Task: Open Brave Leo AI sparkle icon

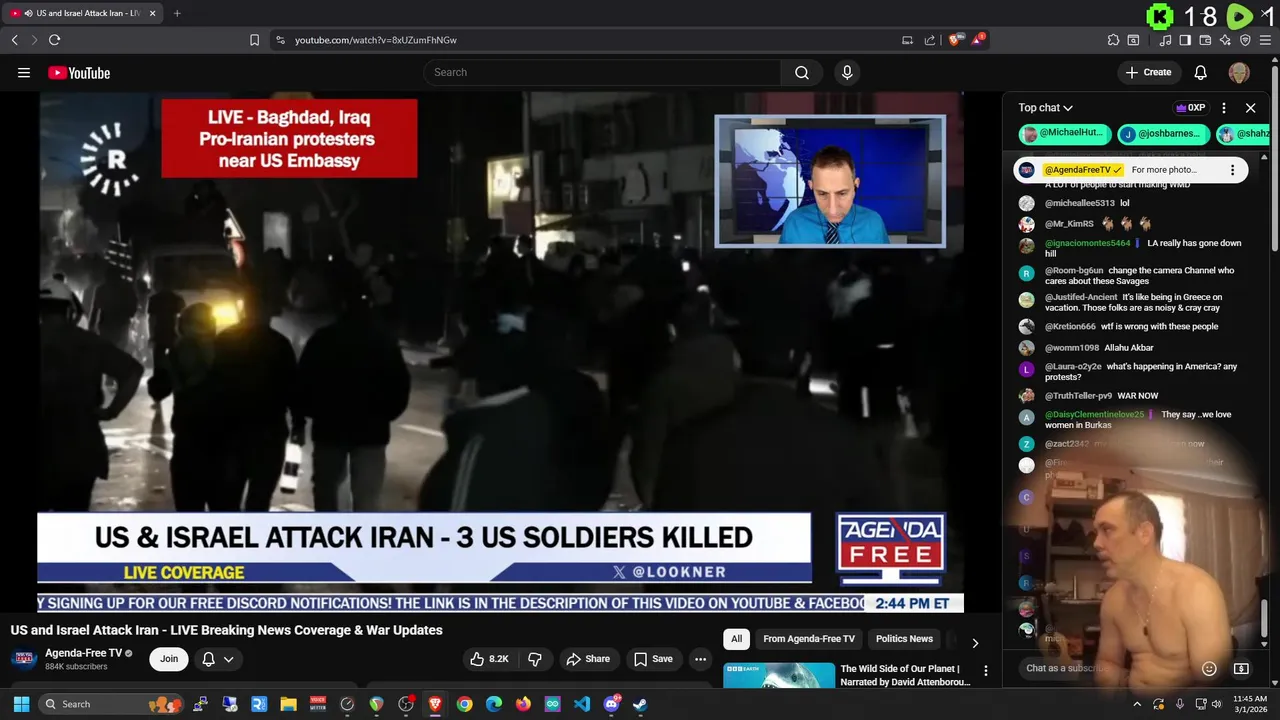Action: (1225, 40)
